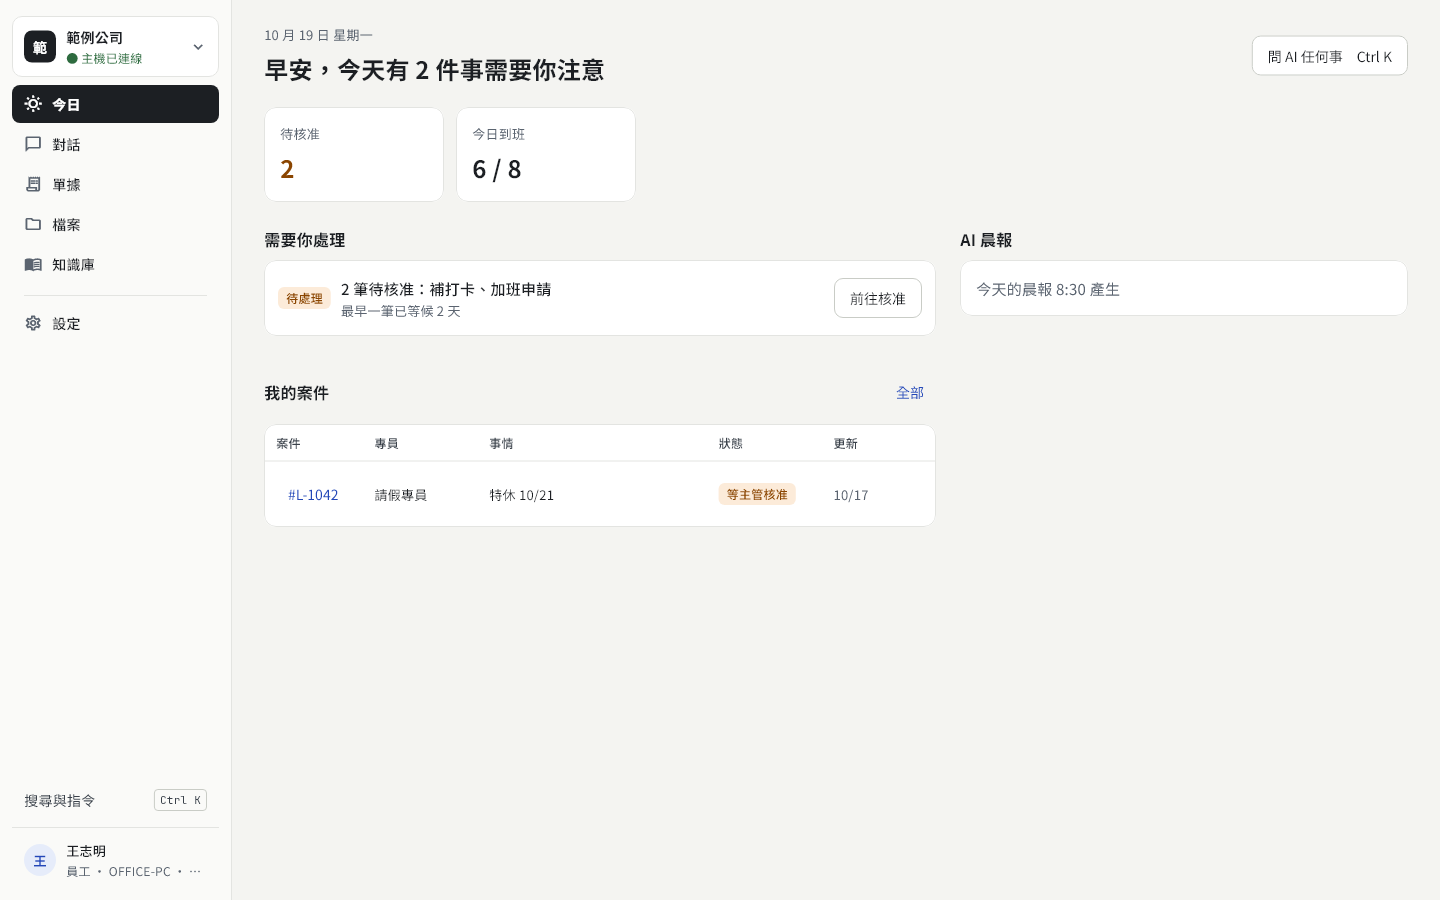Click the Ctrl K shortcut badge in sidebar
This screenshot has height=900, width=1440.
pos(180,800)
